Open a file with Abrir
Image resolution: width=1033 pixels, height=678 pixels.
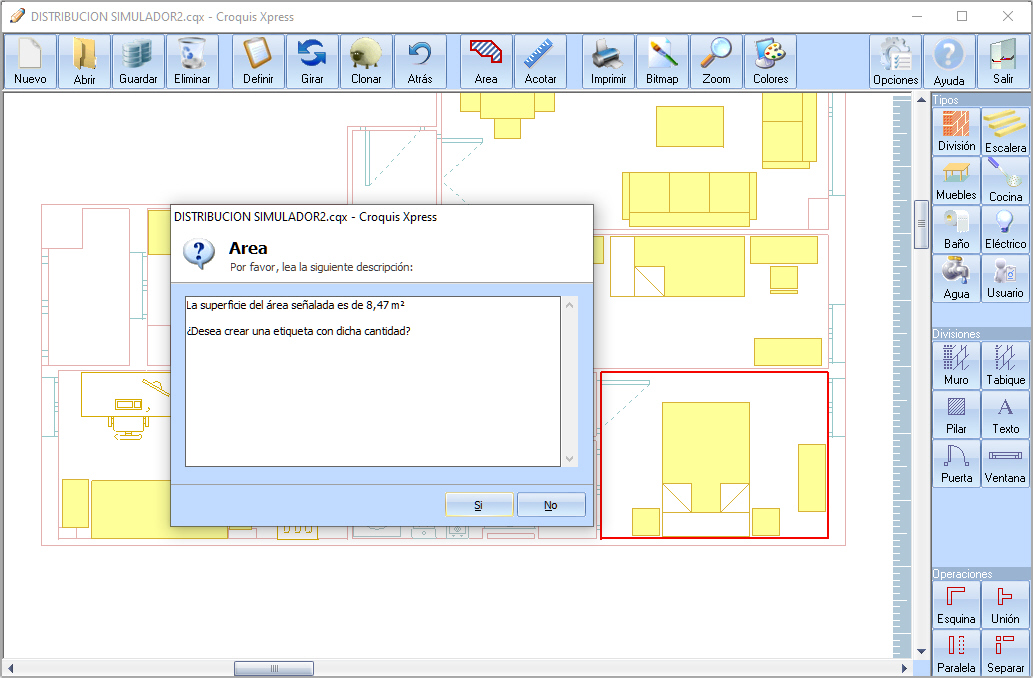pyautogui.click(x=84, y=61)
